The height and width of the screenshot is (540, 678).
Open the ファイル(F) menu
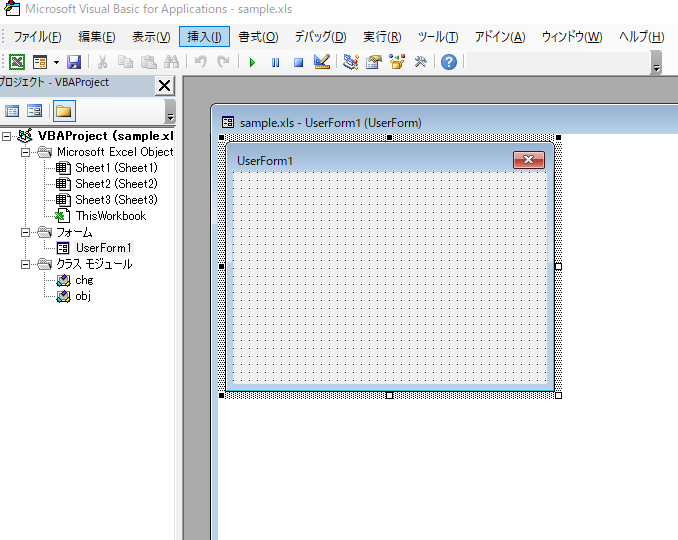tap(37, 37)
